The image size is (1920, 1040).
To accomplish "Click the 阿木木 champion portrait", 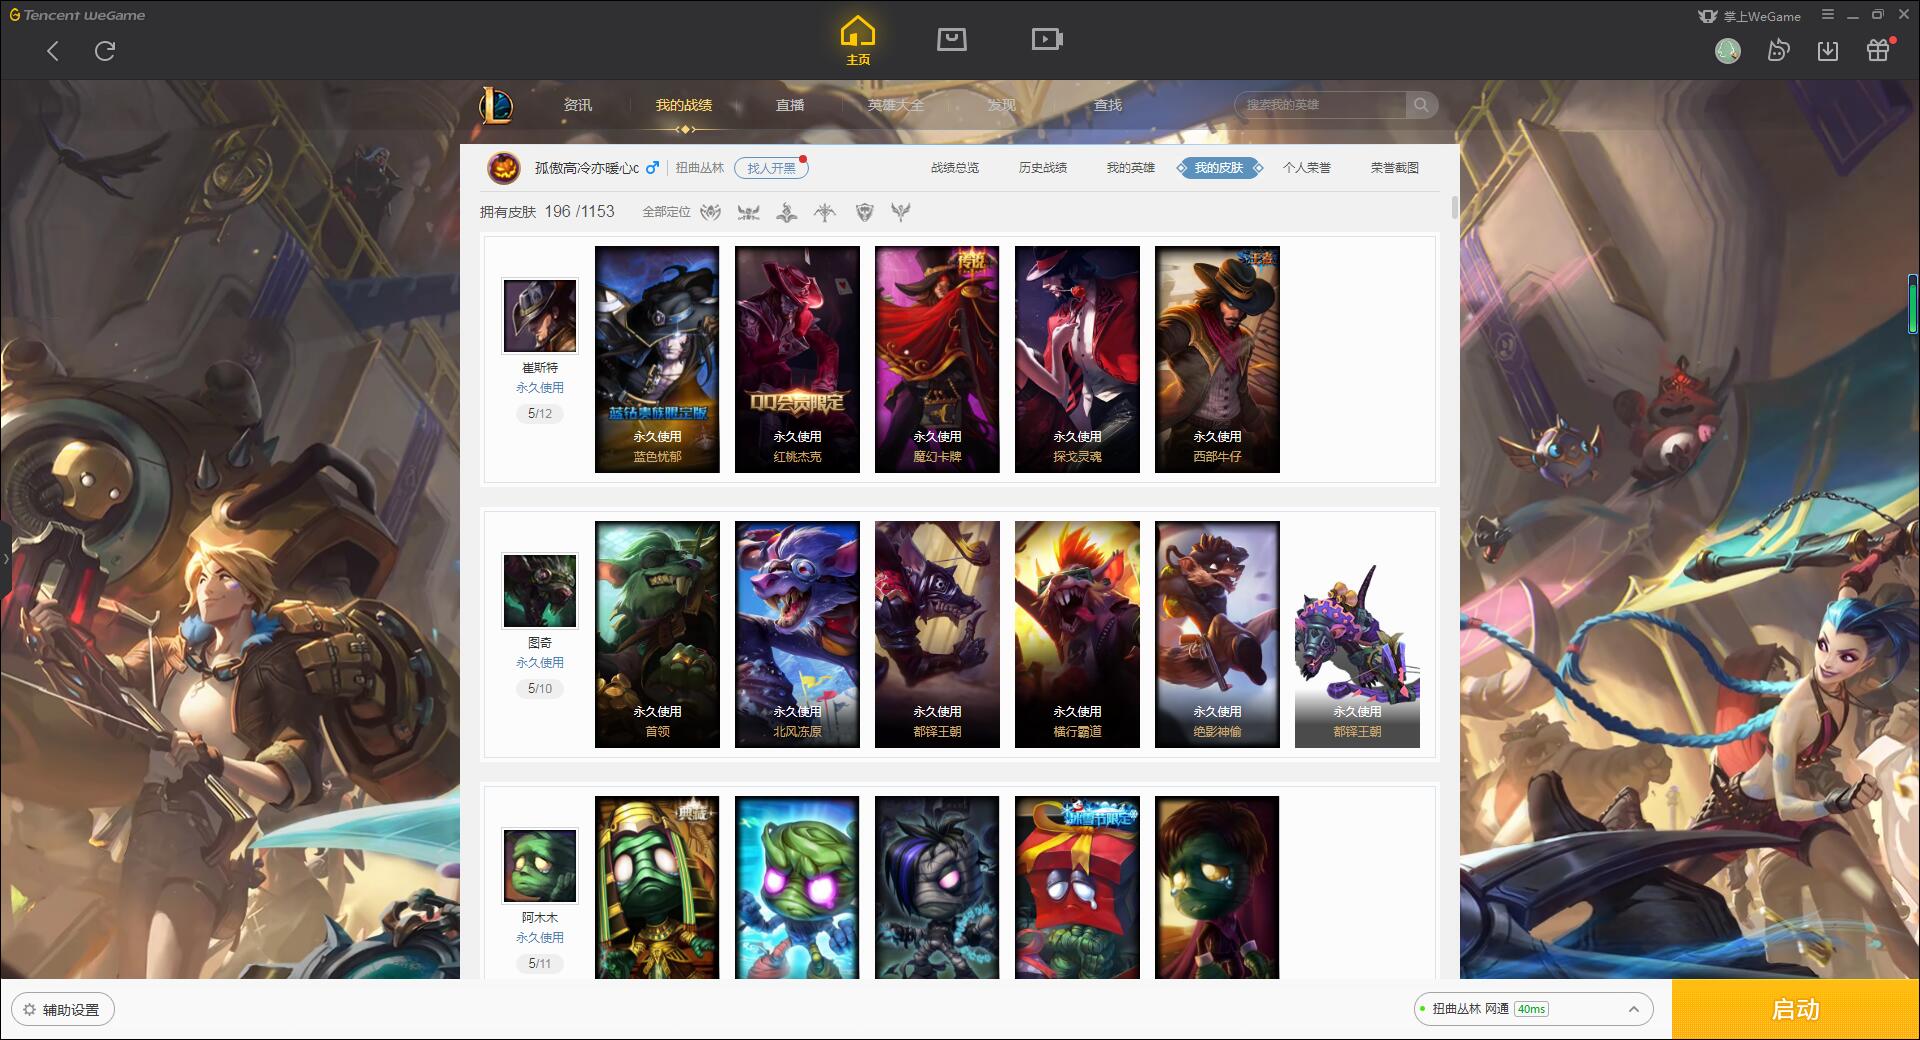I will [x=540, y=866].
